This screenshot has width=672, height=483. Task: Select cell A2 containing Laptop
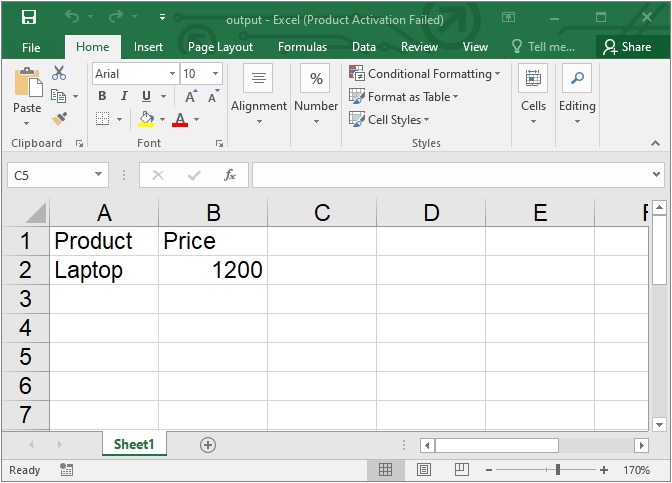point(104,270)
